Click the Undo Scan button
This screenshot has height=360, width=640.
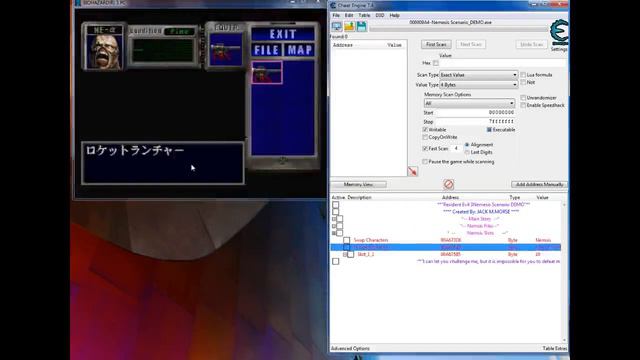[531, 44]
